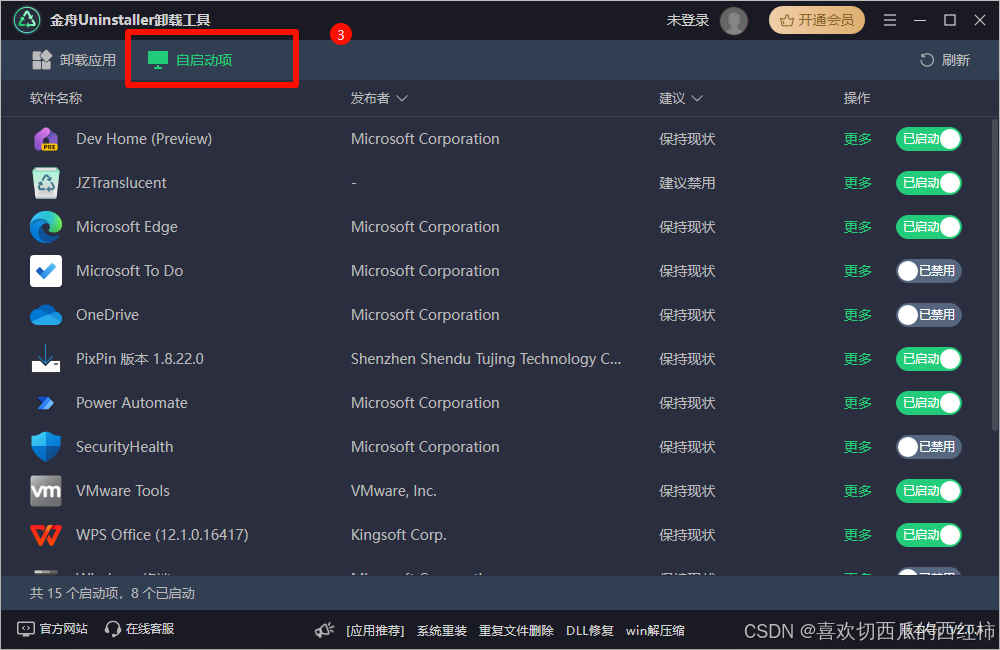Click the VMware, Inc. publisher cell
This screenshot has width=1000, height=650.
(x=393, y=491)
